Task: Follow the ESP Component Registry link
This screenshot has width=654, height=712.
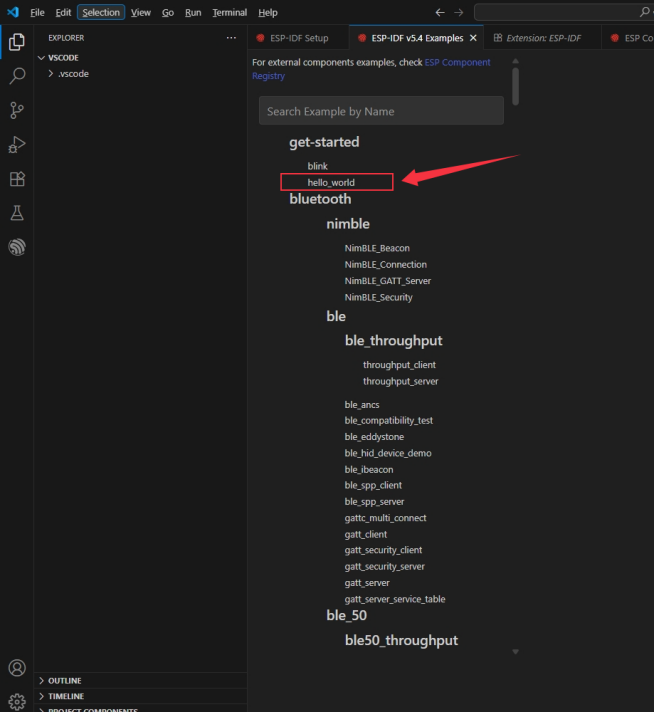Action: (371, 69)
